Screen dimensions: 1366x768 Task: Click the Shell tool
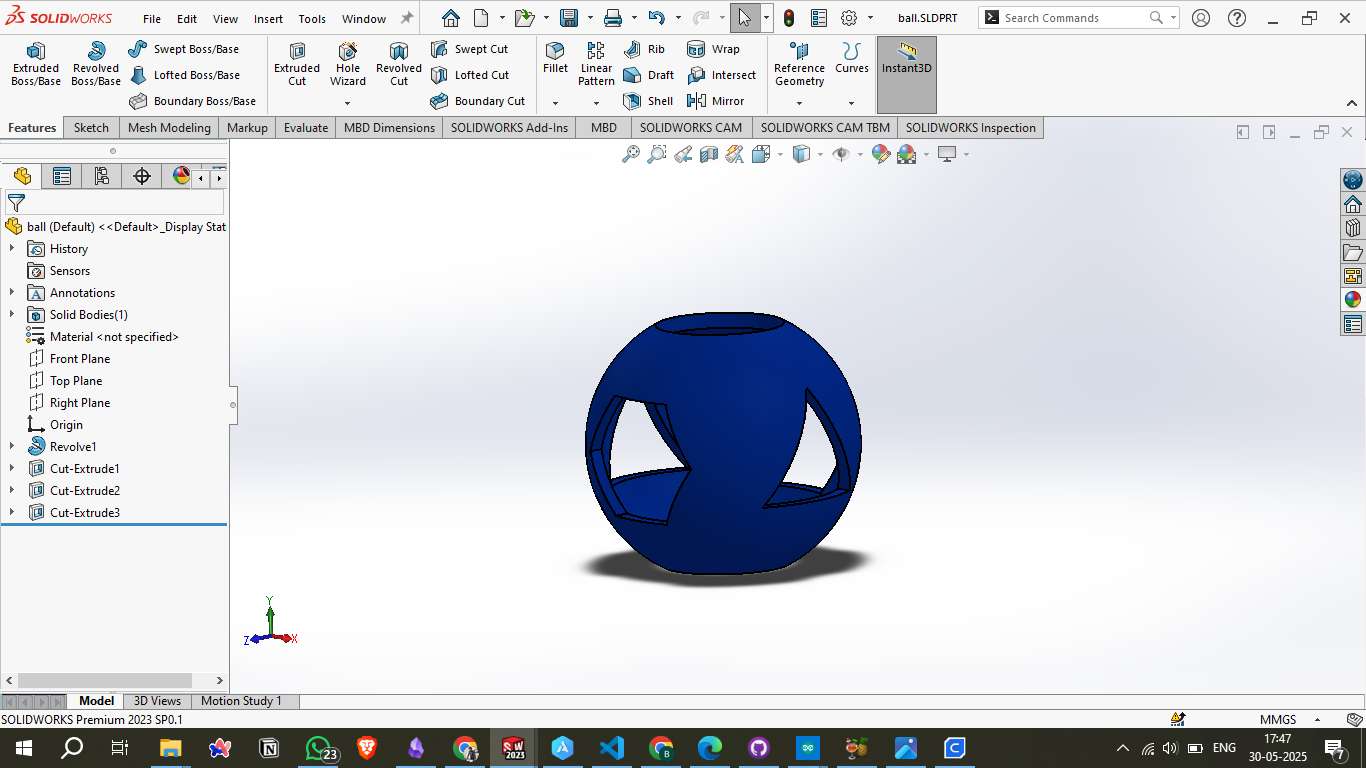pos(648,101)
